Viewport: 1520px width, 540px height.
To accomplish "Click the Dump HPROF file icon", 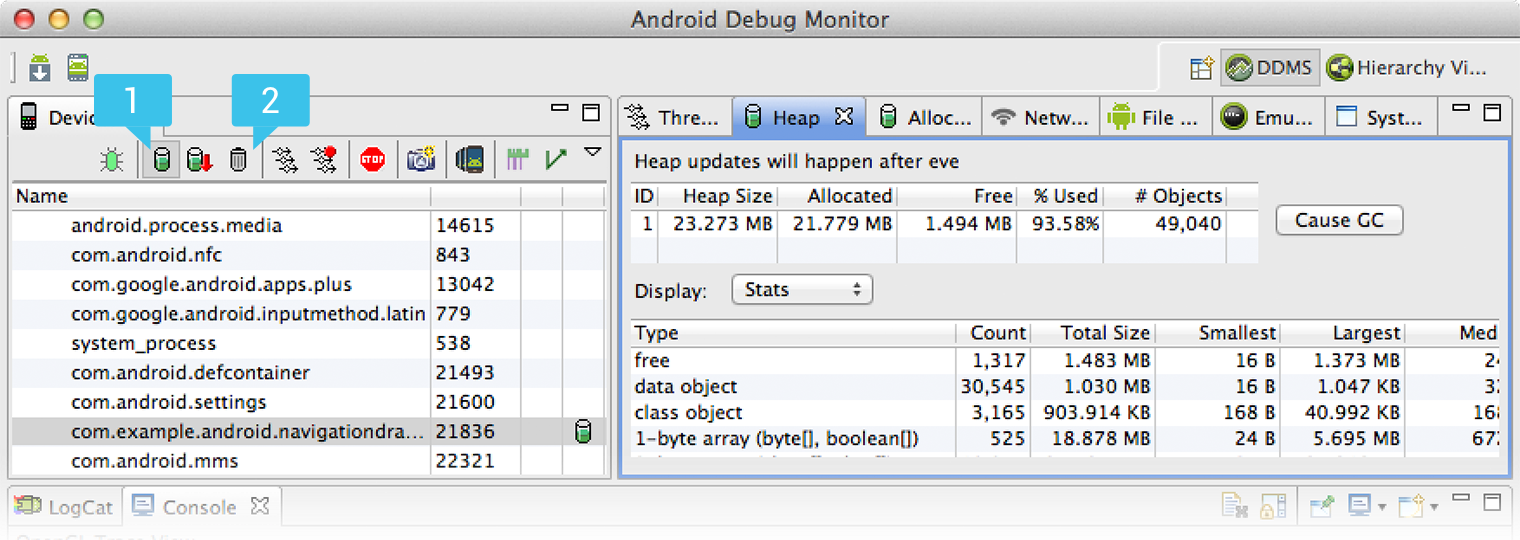I will click(200, 160).
